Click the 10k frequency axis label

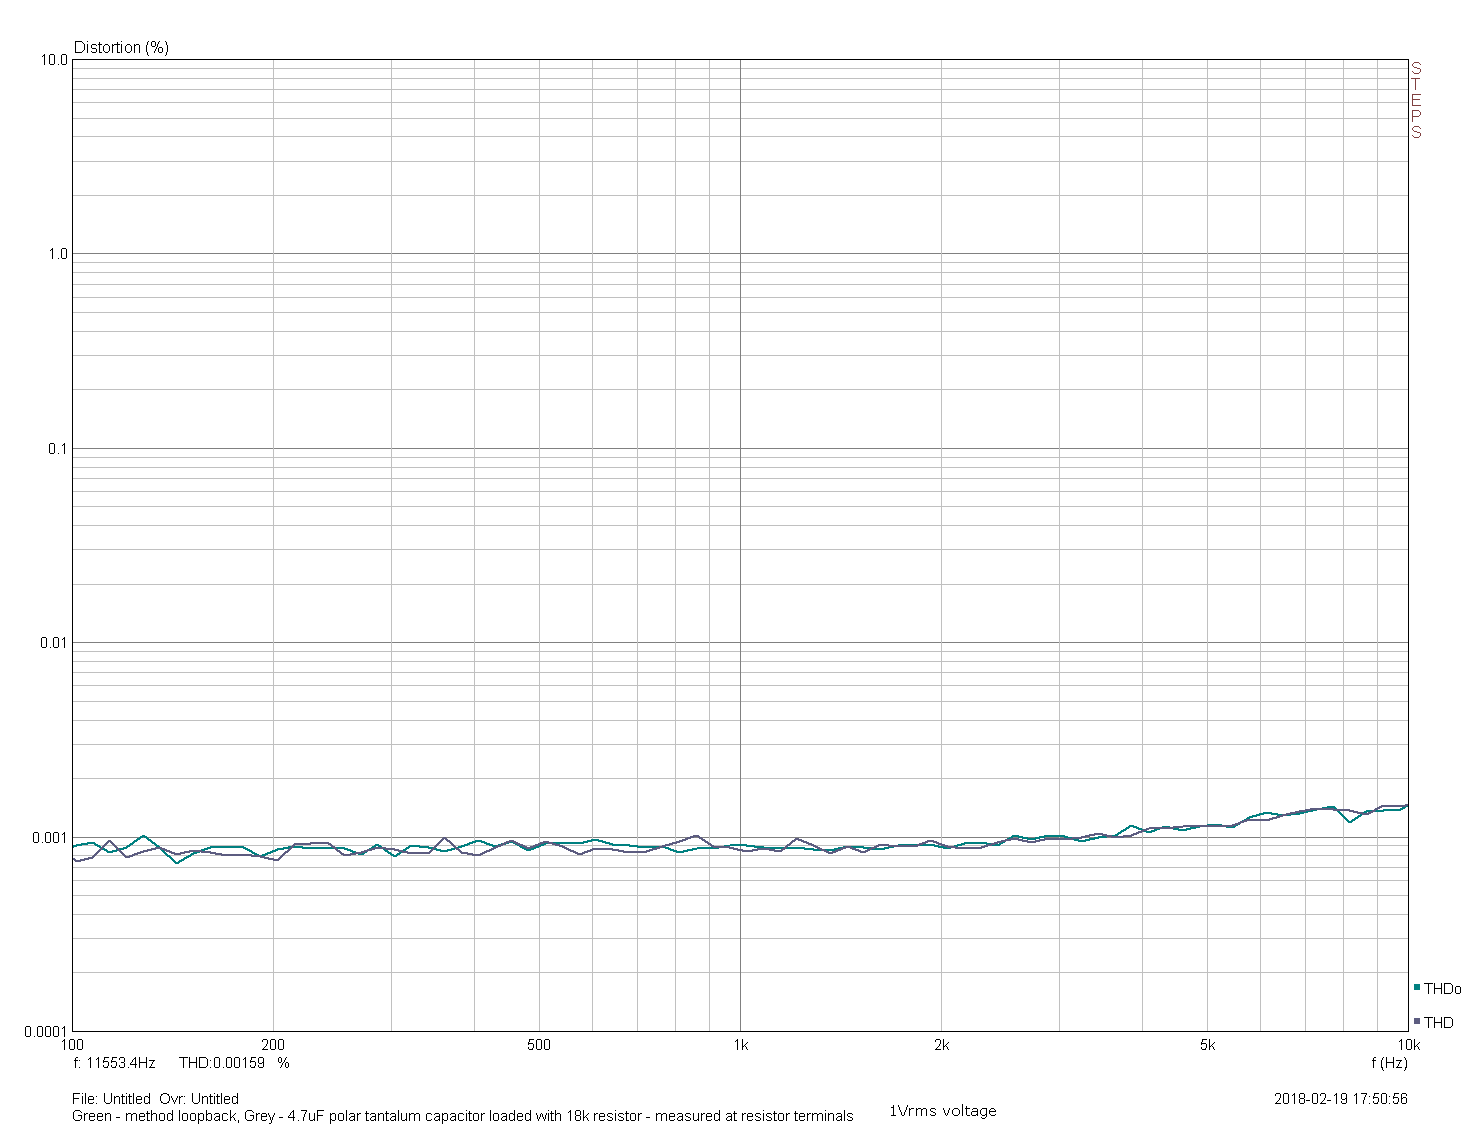coord(1408,1045)
